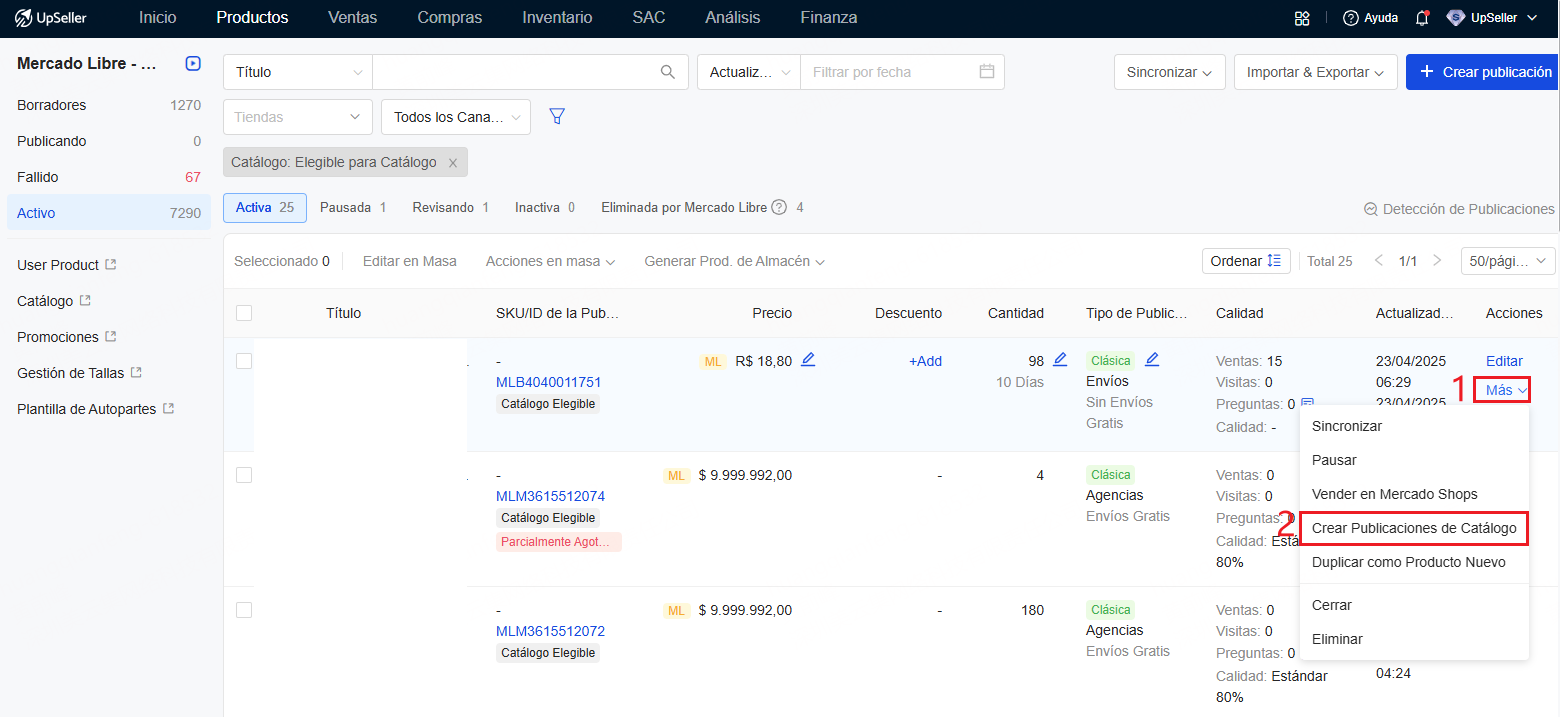Select Cerrar in the dropdown menu

pos(1414,605)
